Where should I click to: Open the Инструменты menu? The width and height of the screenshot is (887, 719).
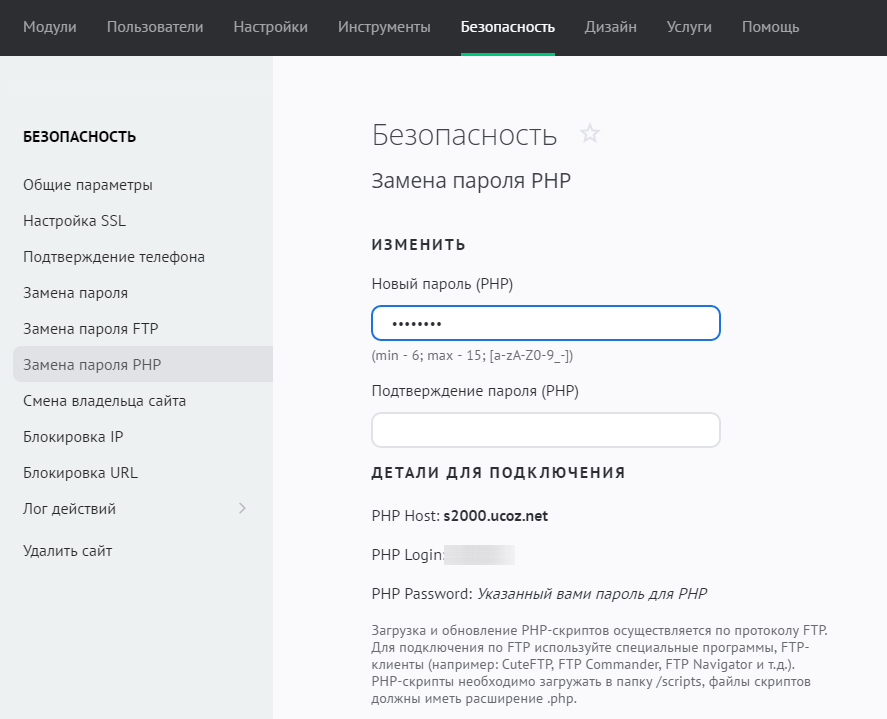[x=384, y=27]
